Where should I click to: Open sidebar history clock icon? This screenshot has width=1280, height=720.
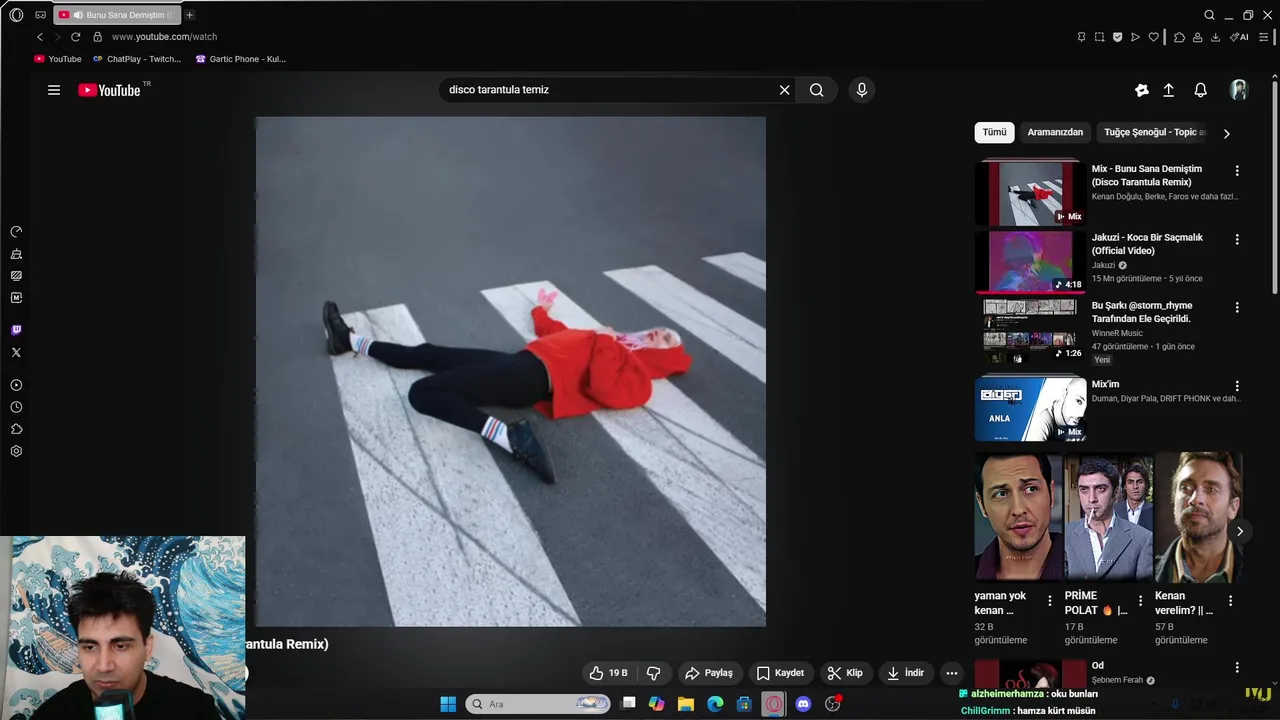pos(16,407)
